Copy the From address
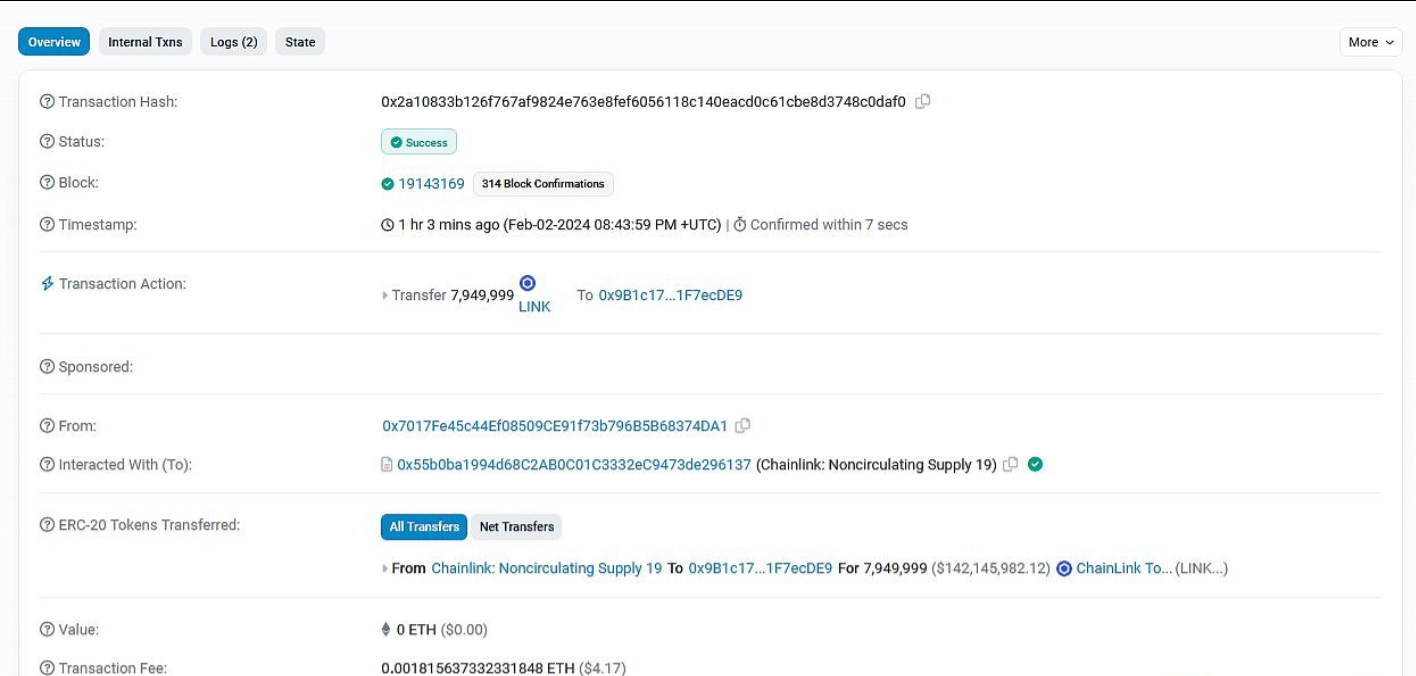The height and width of the screenshot is (676, 1416). [x=743, y=425]
